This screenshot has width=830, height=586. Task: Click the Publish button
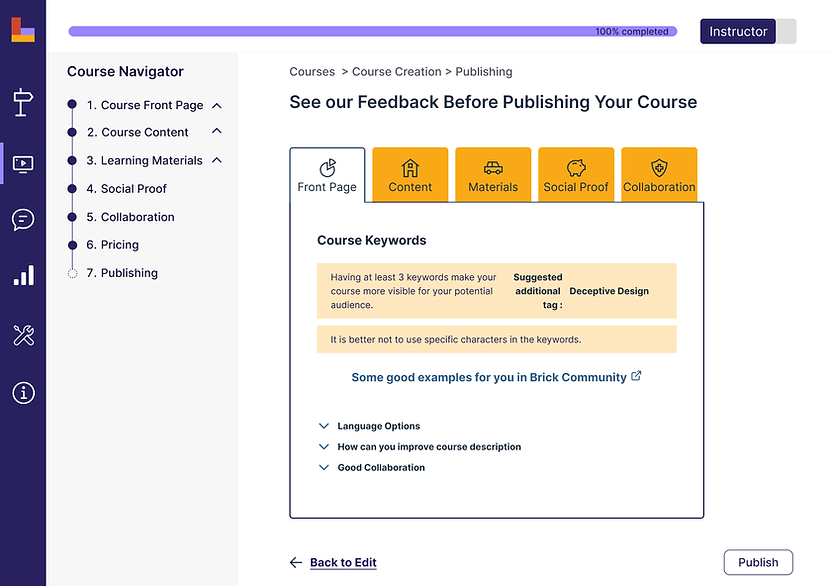point(758,562)
